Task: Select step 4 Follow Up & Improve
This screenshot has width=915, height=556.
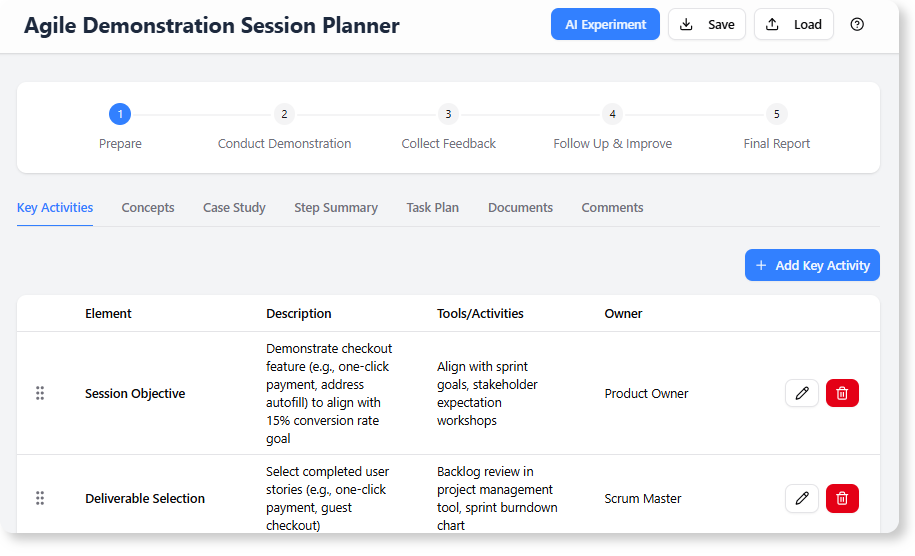Action: click(612, 115)
